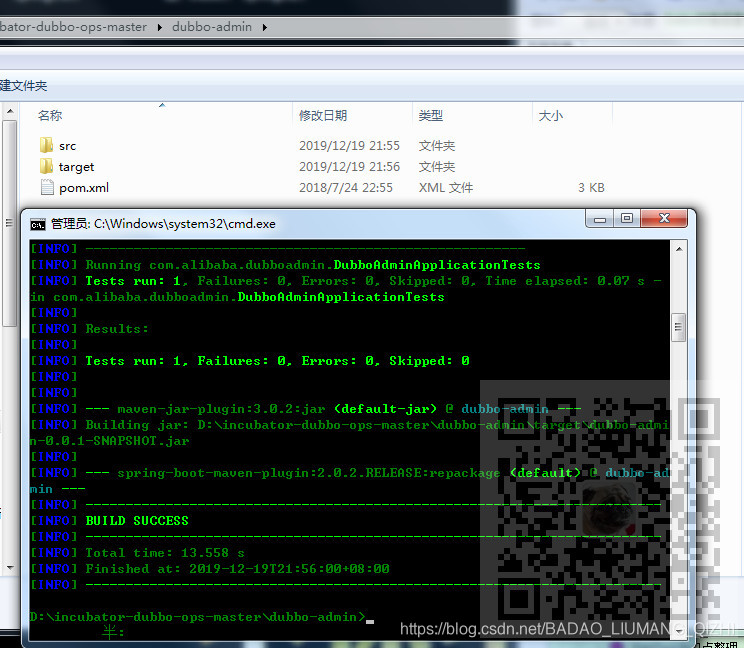Sort by 类型 column header
Screen dimensions: 744x648
[430, 116]
